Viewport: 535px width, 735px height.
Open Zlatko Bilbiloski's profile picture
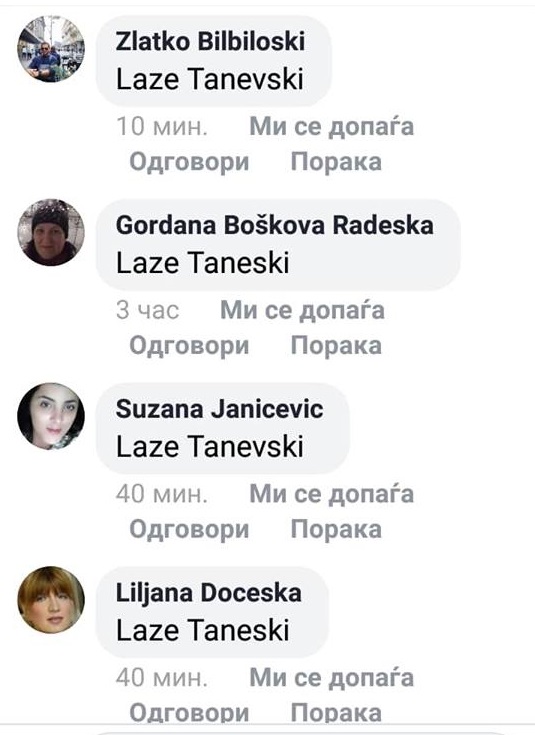click(51, 49)
